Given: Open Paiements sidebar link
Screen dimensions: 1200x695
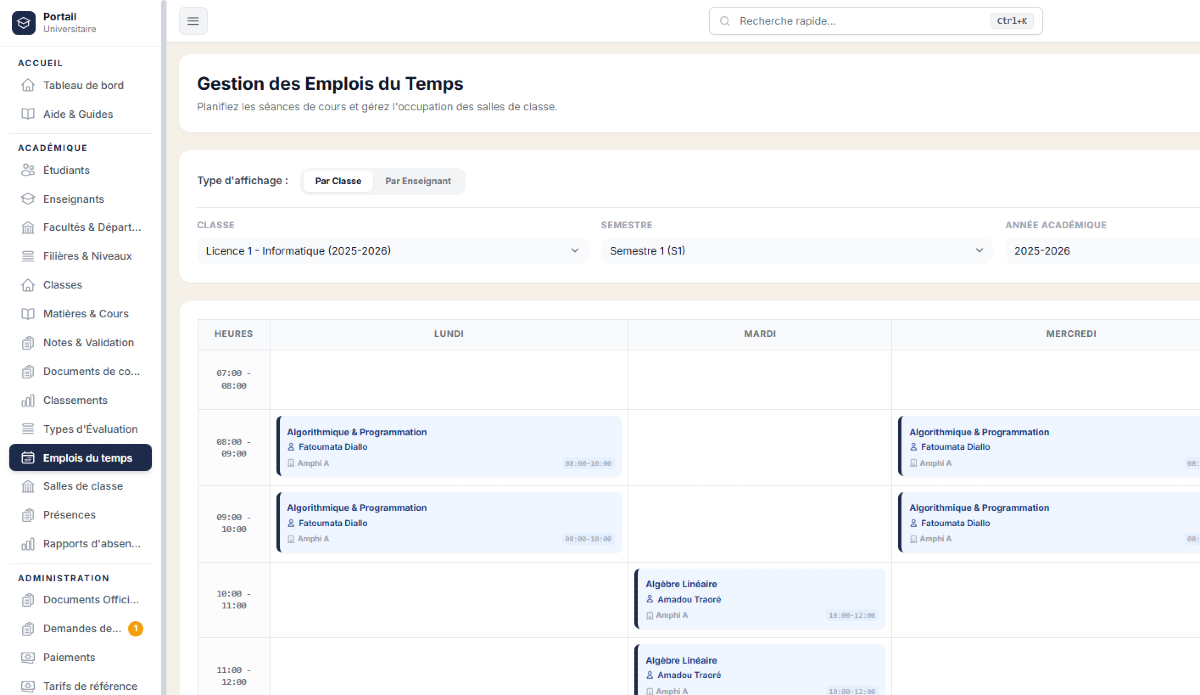Looking at the screenshot, I should coord(80,657).
